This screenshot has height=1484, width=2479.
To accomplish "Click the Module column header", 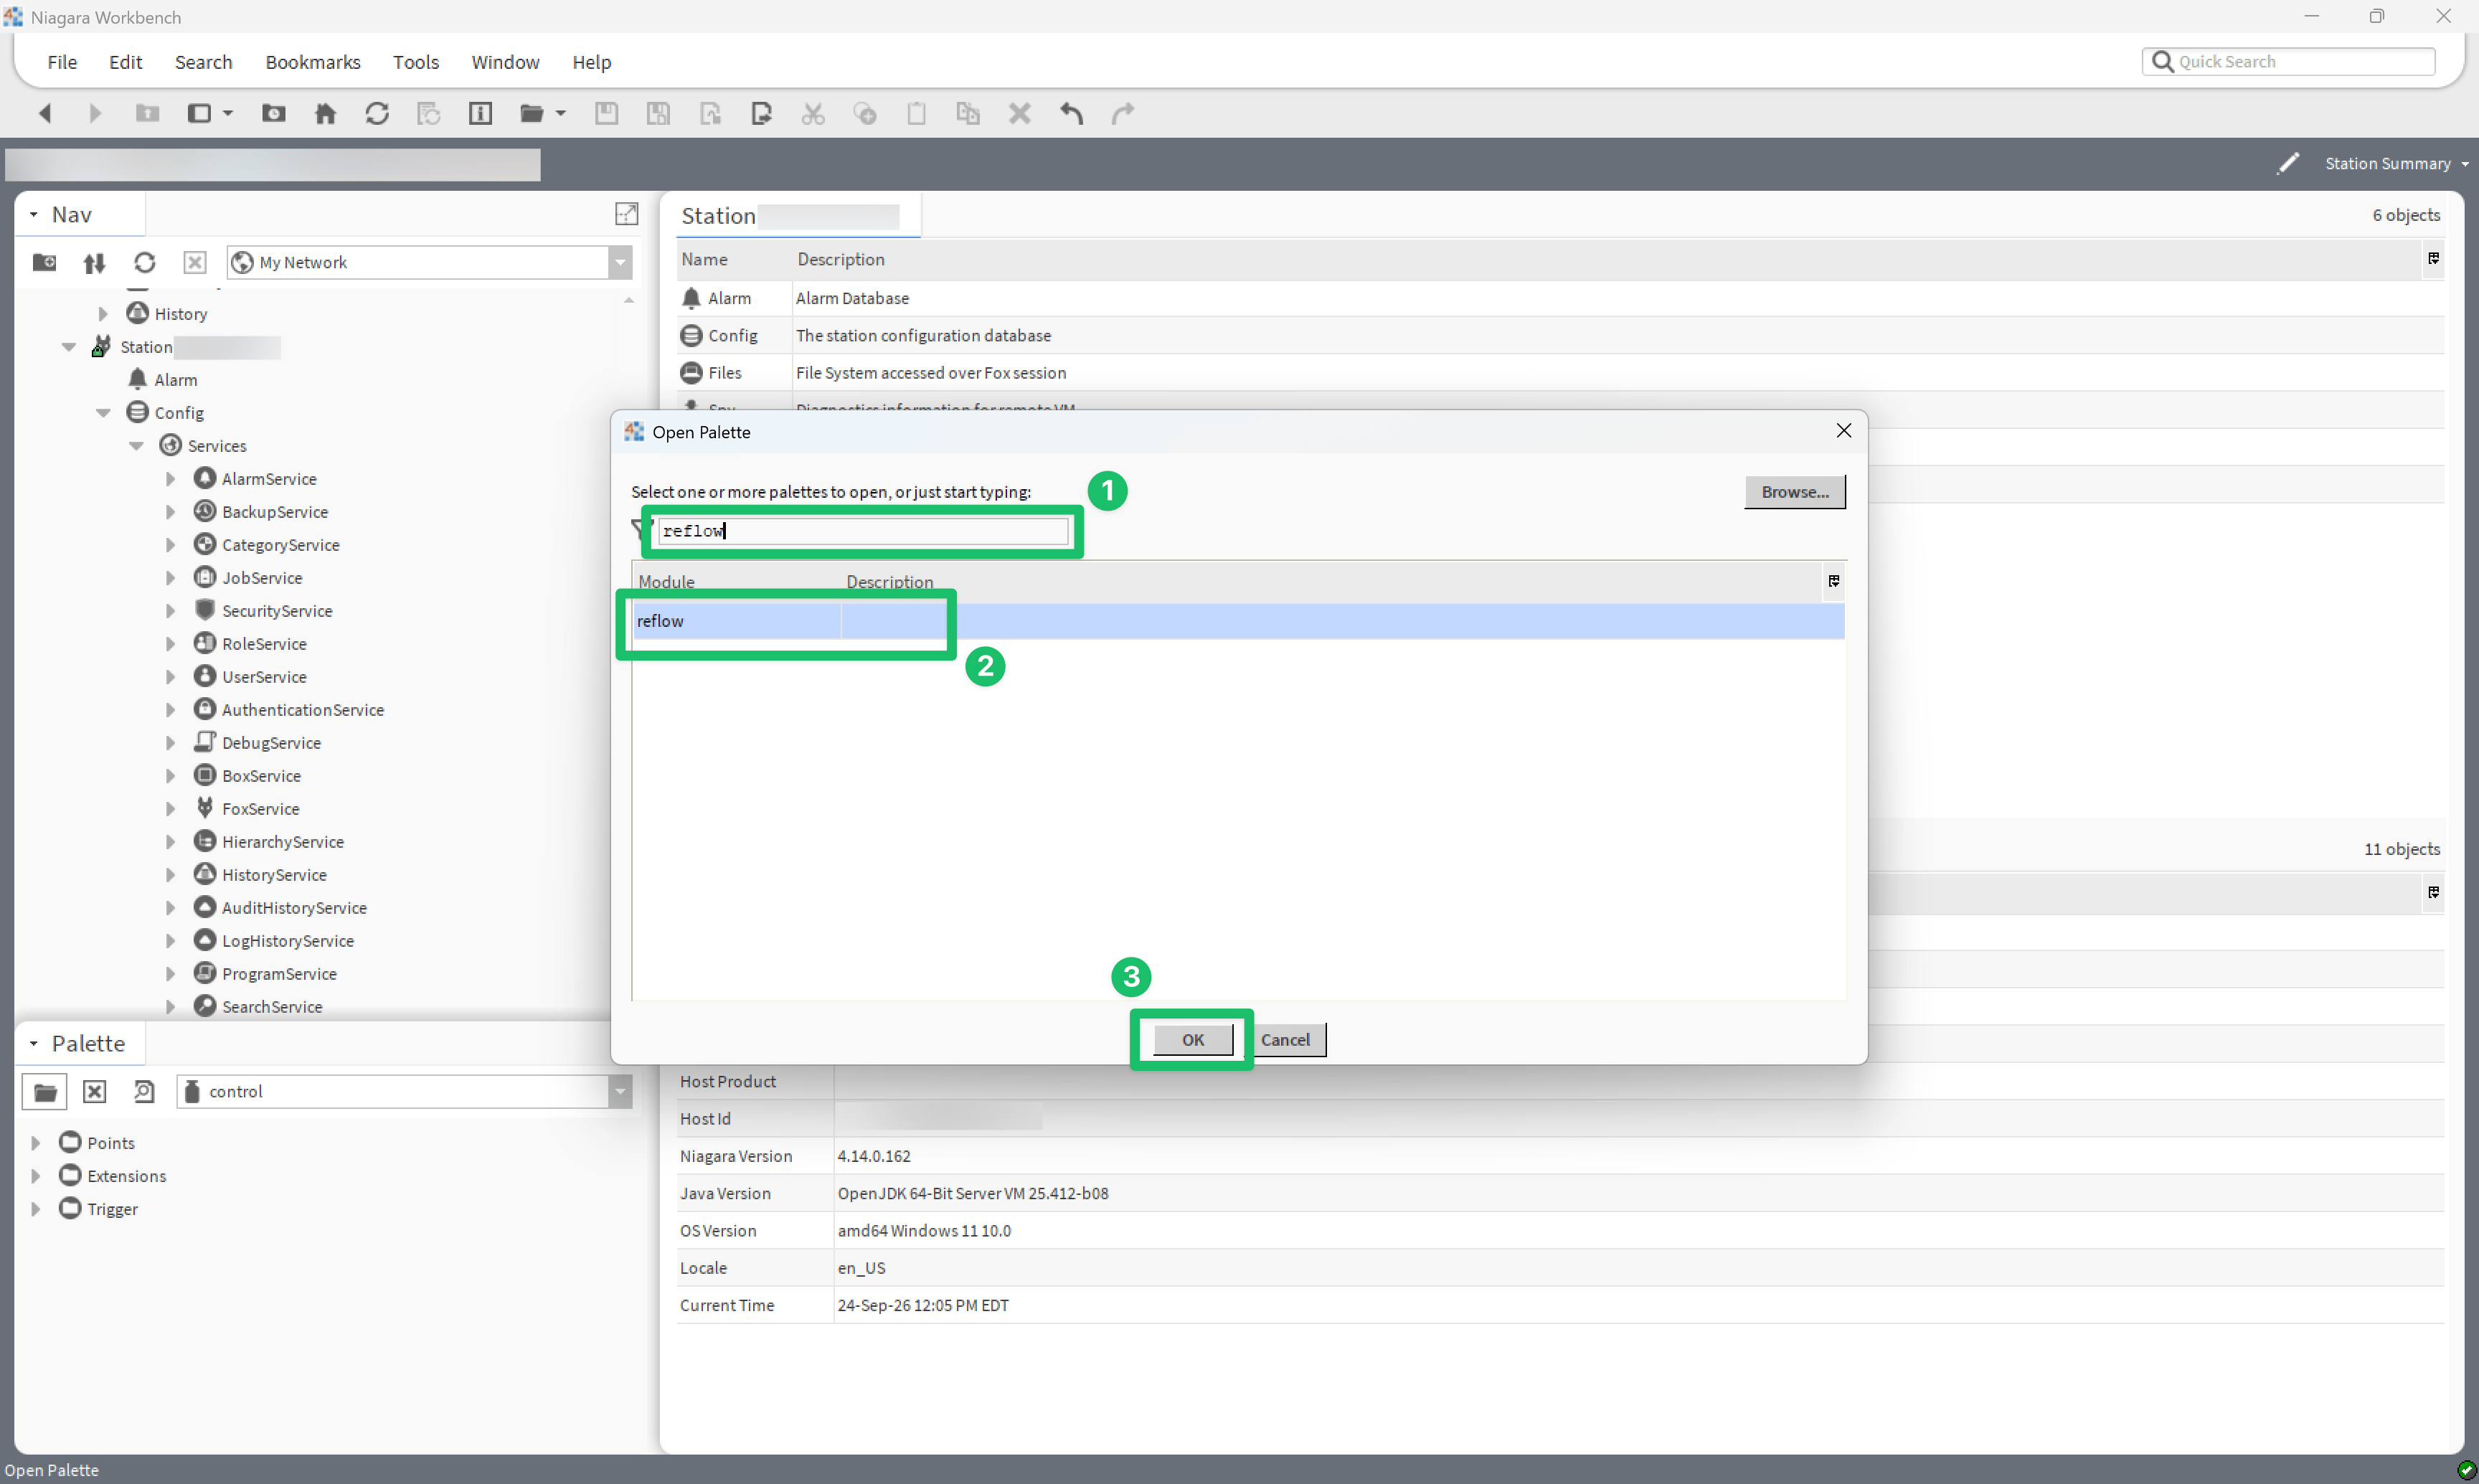I will pyautogui.click(x=666, y=582).
